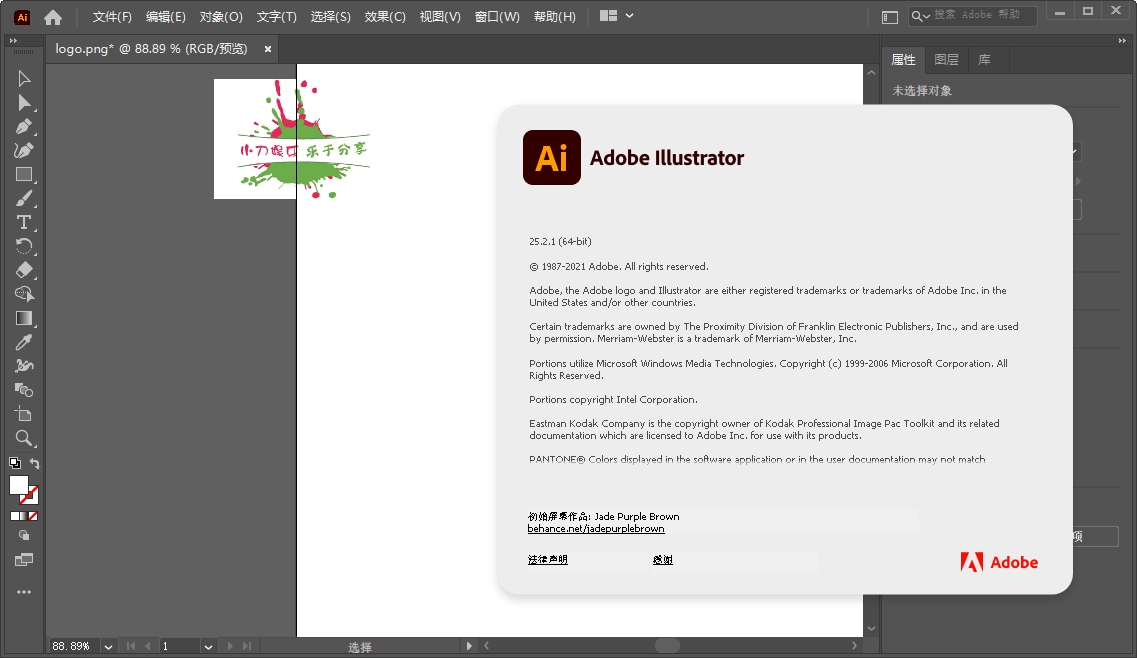Select the Paintbrush tool

click(x=24, y=198)
